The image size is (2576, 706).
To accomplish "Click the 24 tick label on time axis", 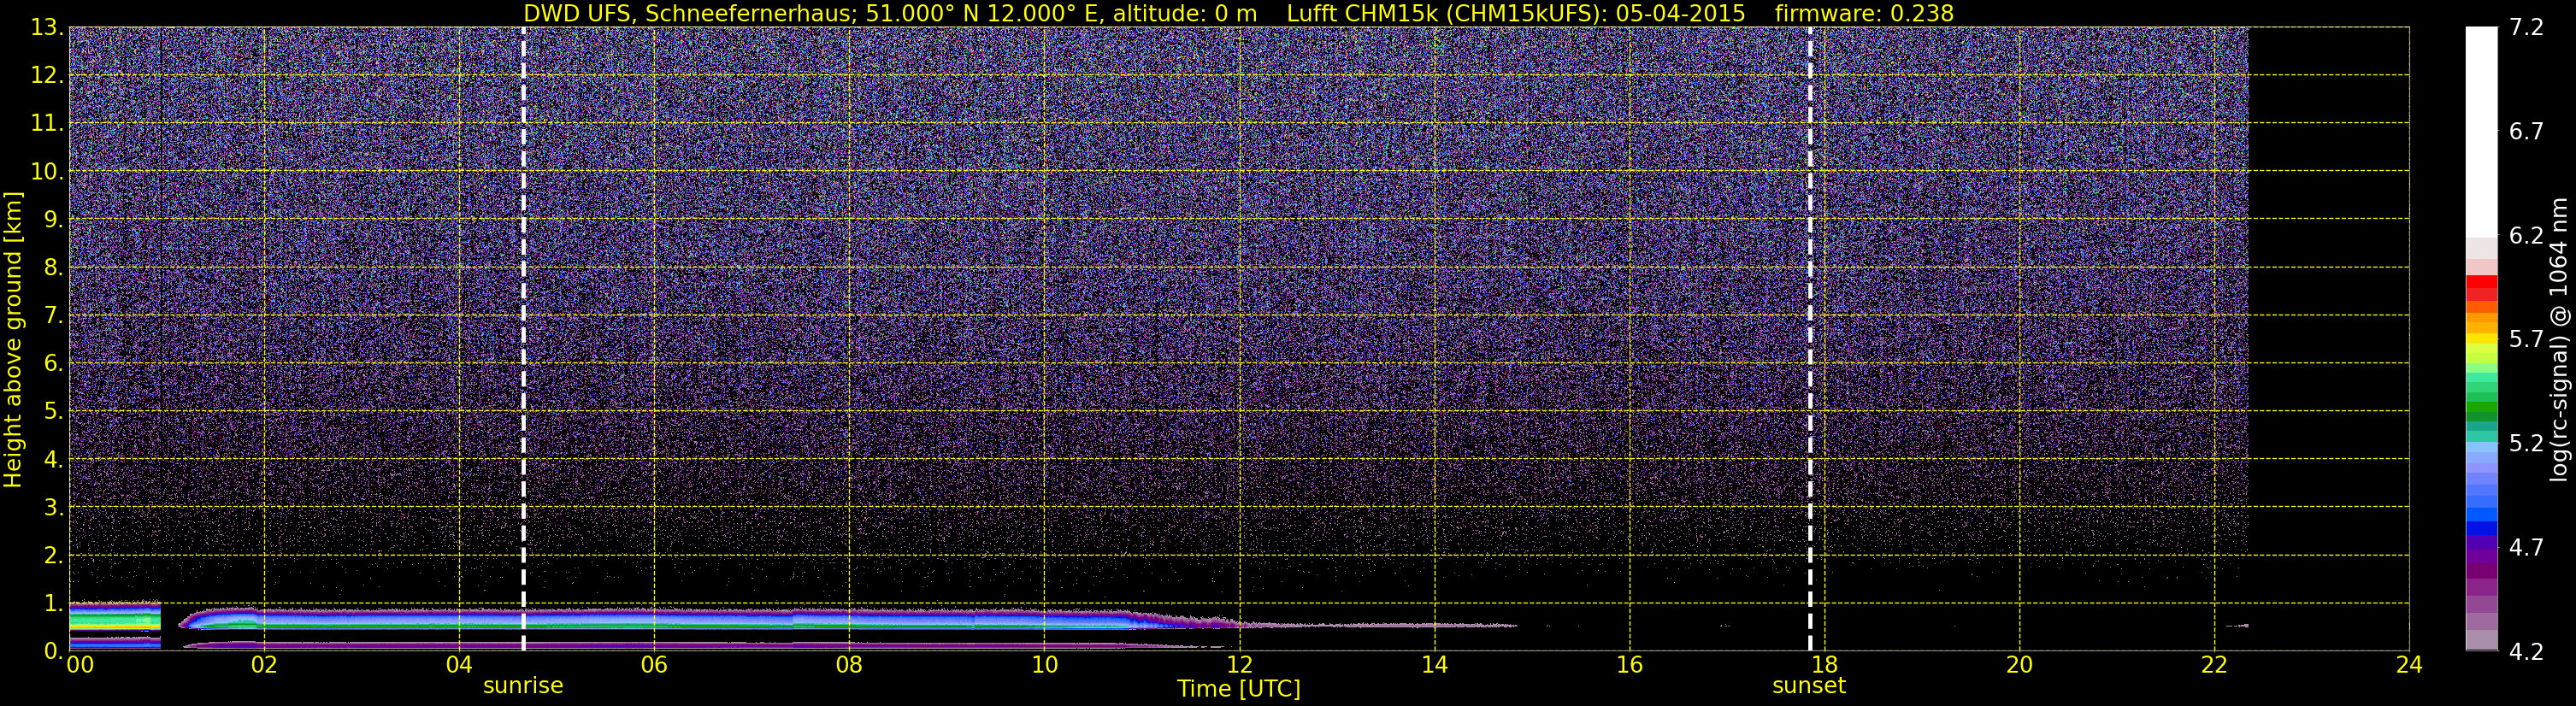I will pyautogui.click(x=2409, y=665).
